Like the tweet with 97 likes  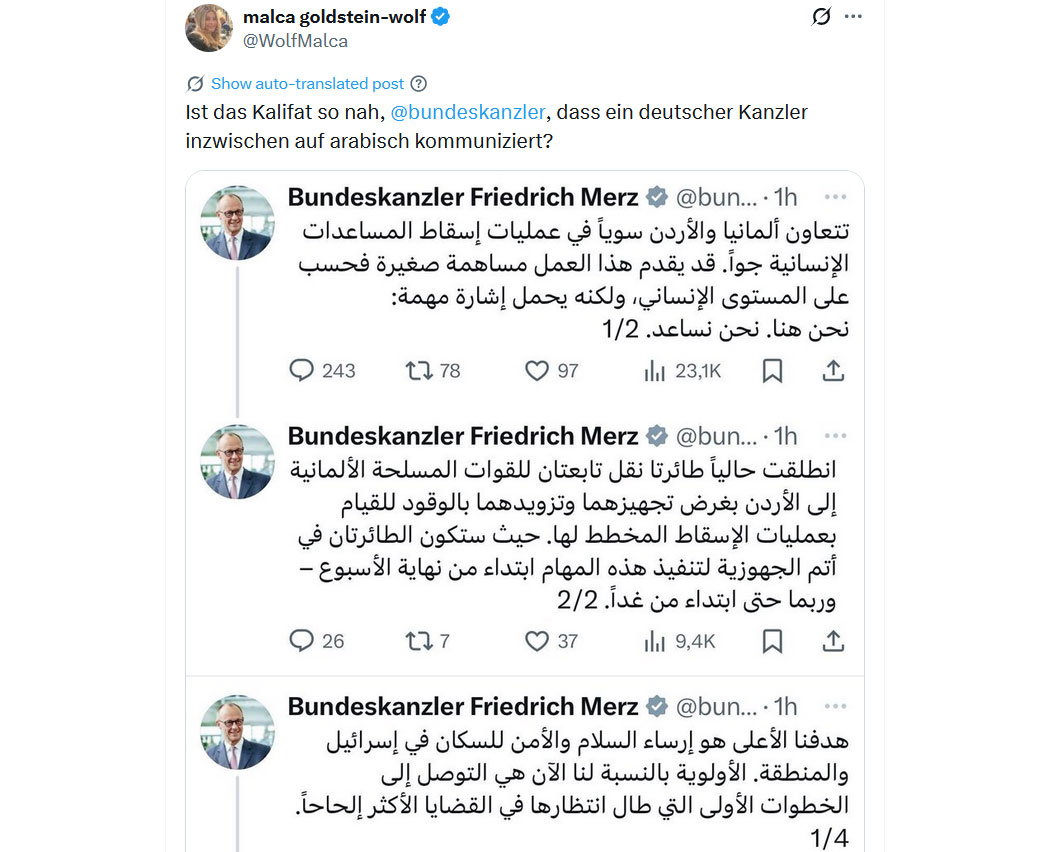(536, 370)
